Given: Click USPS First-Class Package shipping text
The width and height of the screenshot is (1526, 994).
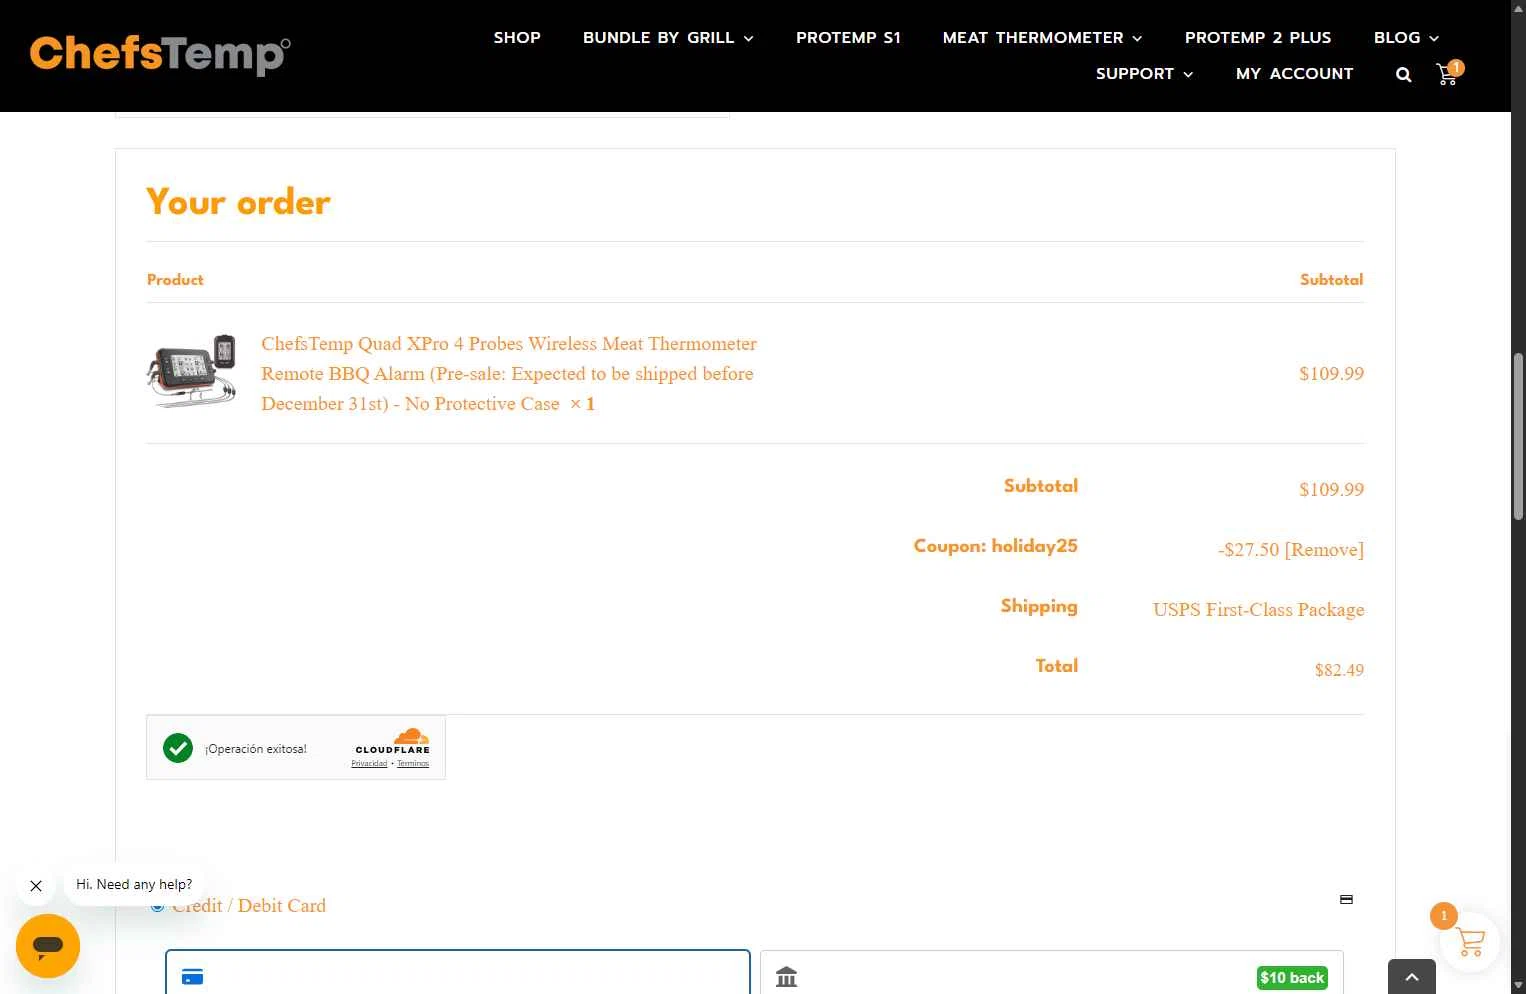Looking at the screenshot, I should [x=1258, y=610].
